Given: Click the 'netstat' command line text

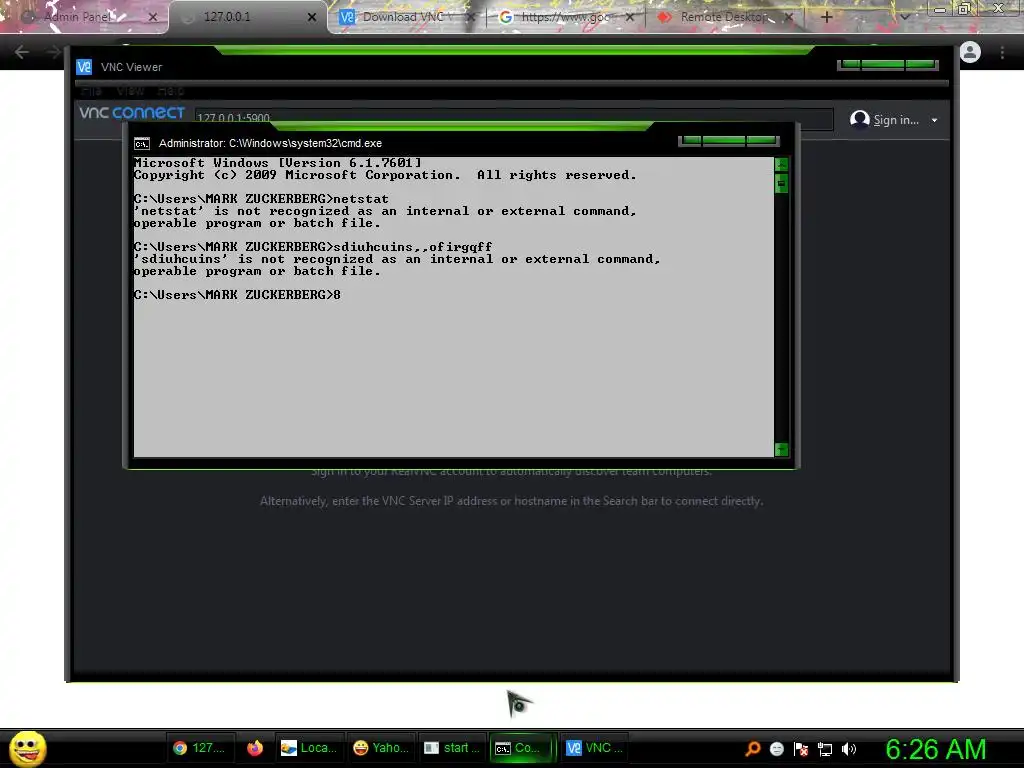Looking at the screenshot, I should [x=261, y=199].
